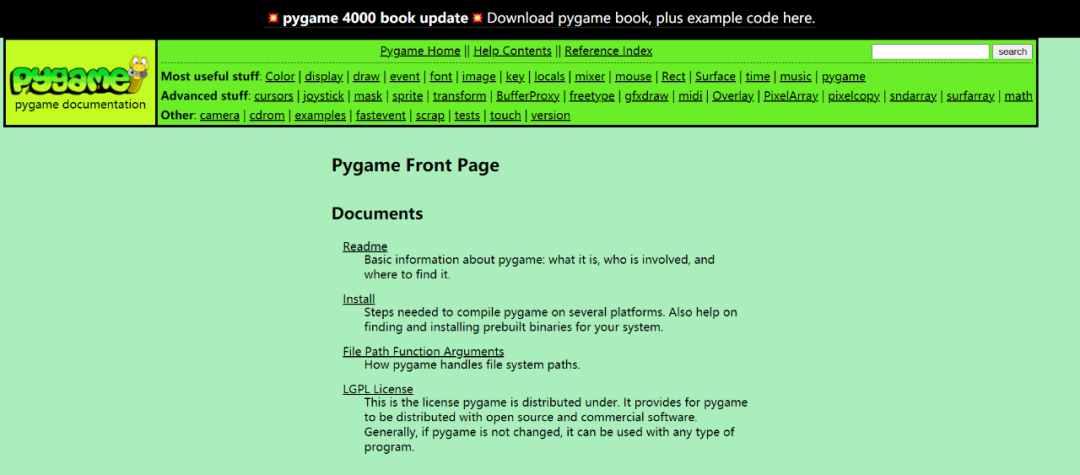
Task: Open the surfarray module link
Action: click(970, 96)
